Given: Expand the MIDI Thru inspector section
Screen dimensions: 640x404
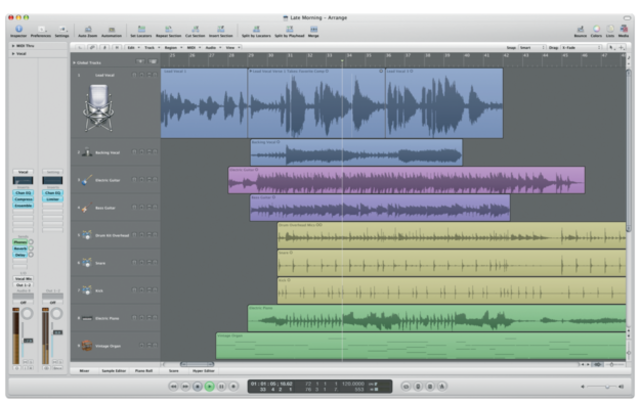Looking at the screenshot, I should pos(13,46).
